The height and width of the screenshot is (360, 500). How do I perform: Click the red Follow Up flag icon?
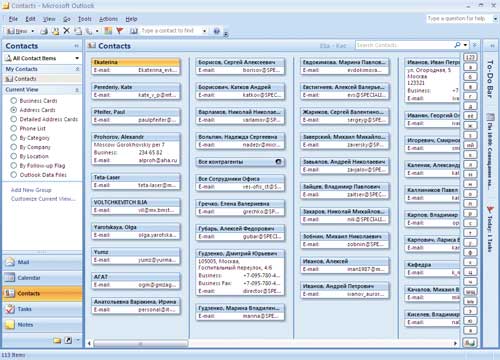[120, 31]
